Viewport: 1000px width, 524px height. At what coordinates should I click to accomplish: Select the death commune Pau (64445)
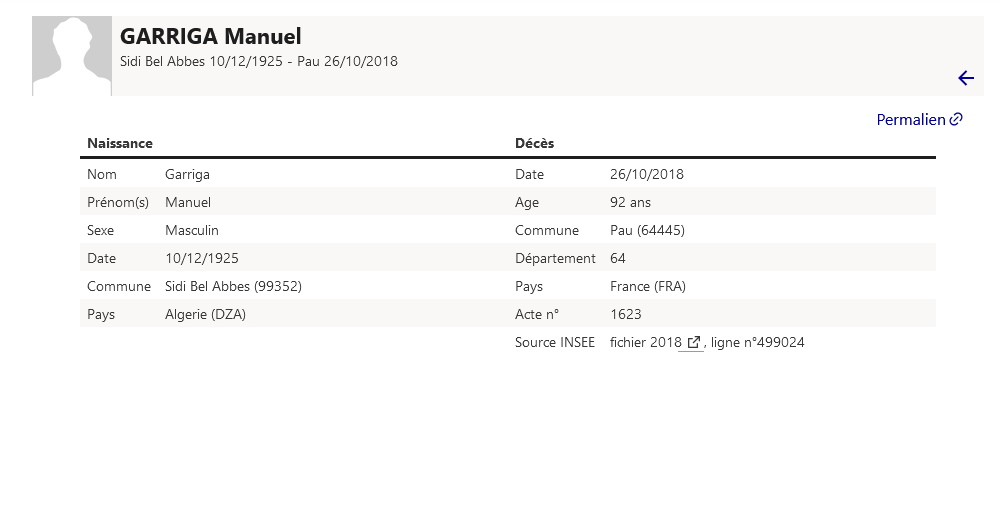pos(647,230)
